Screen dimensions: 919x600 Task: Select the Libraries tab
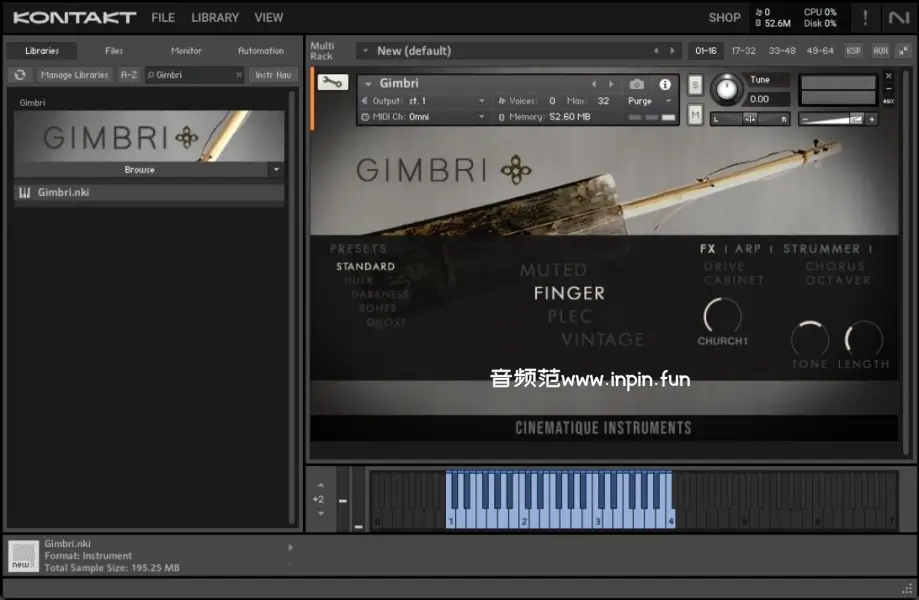tap(42, 51)
